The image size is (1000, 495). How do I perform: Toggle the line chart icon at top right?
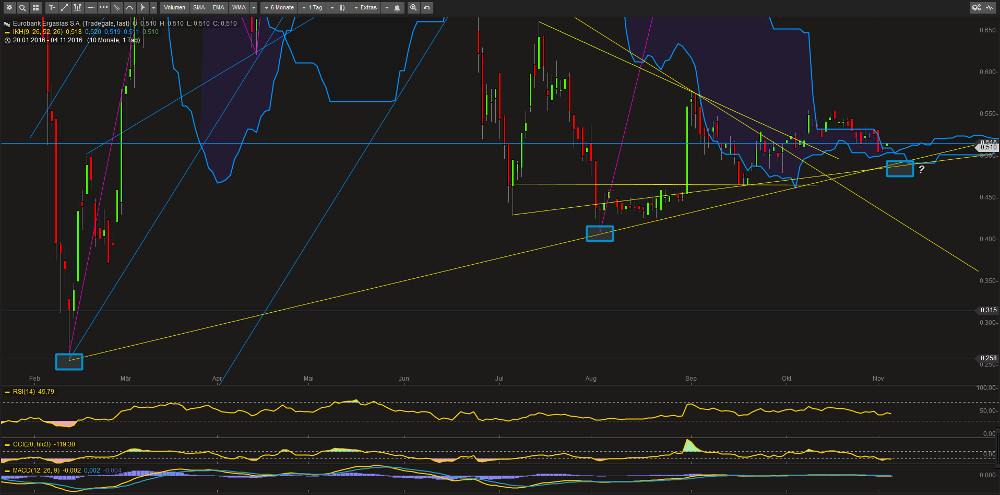coord(990,8)
